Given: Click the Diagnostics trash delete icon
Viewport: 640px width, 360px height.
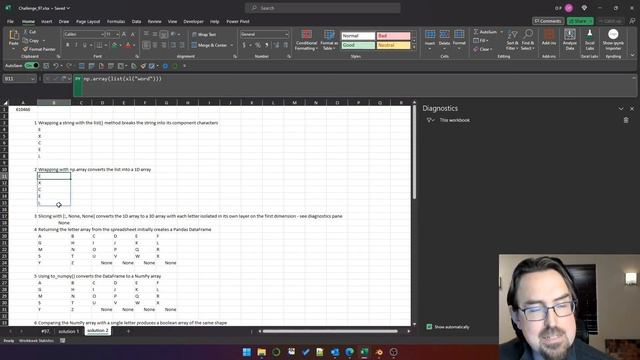Looking at the screenshot, I should [x=626, y=120].
